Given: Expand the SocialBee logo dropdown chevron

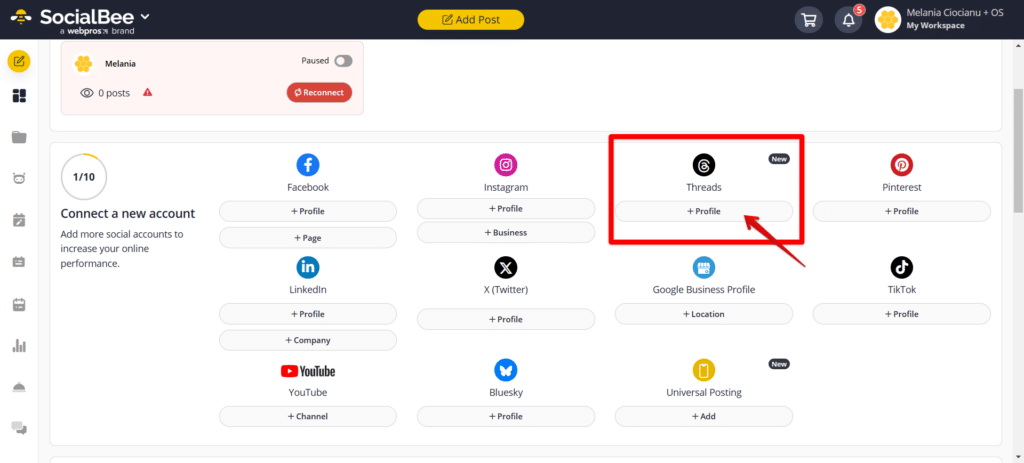Looking at the screenshot, I should pyautogui.click(x=145, y=16).
